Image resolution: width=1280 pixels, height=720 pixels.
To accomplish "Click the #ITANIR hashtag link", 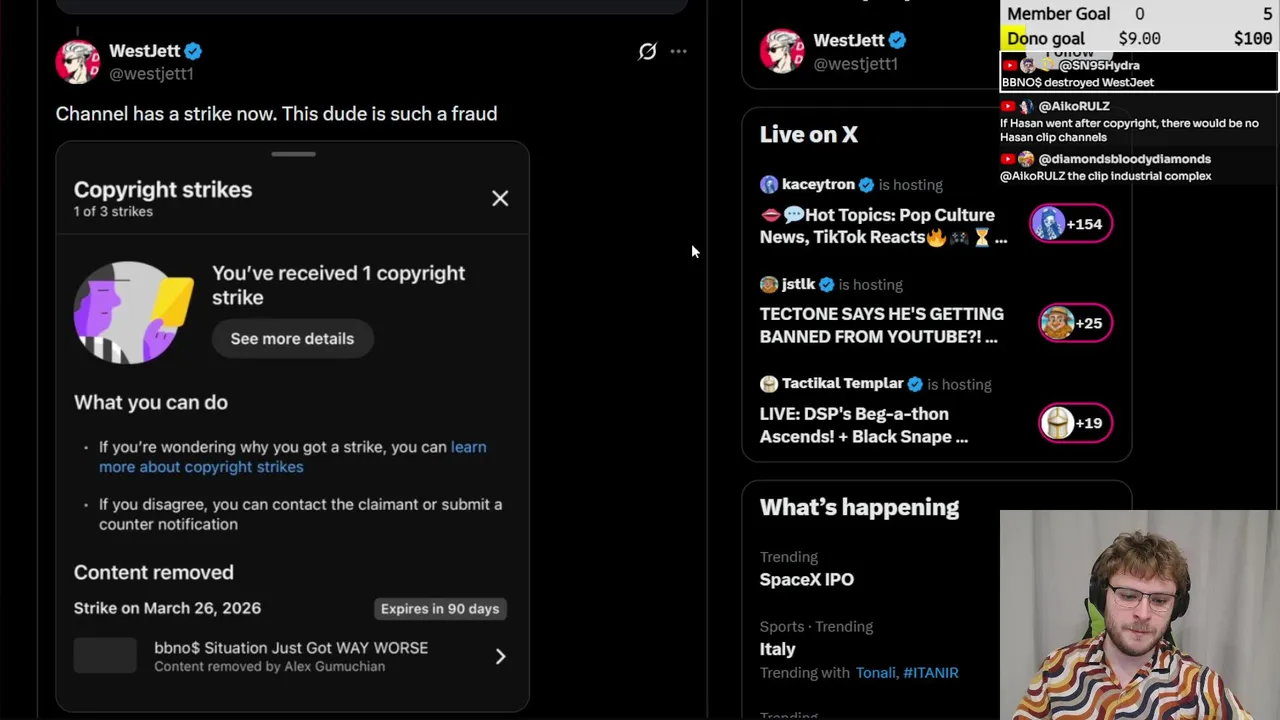I will (930, 673).
